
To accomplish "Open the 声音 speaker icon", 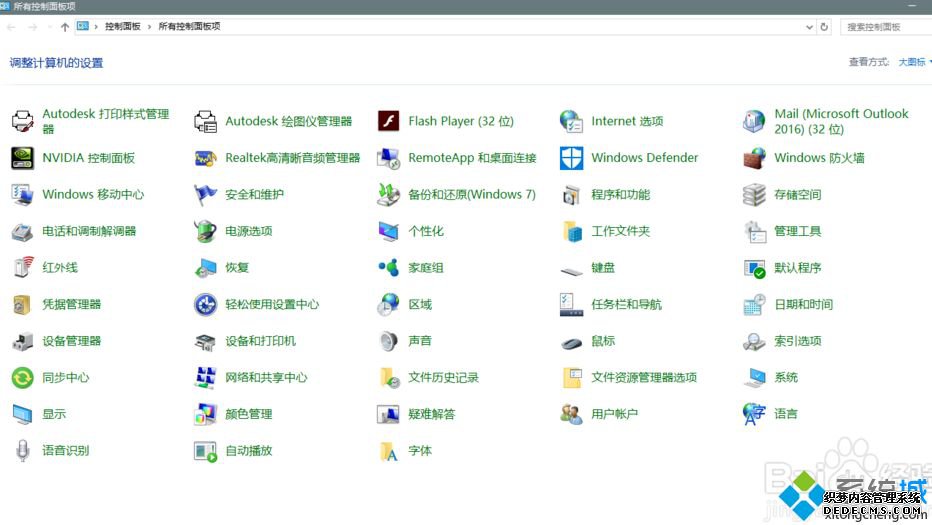I will click(389, 341).
